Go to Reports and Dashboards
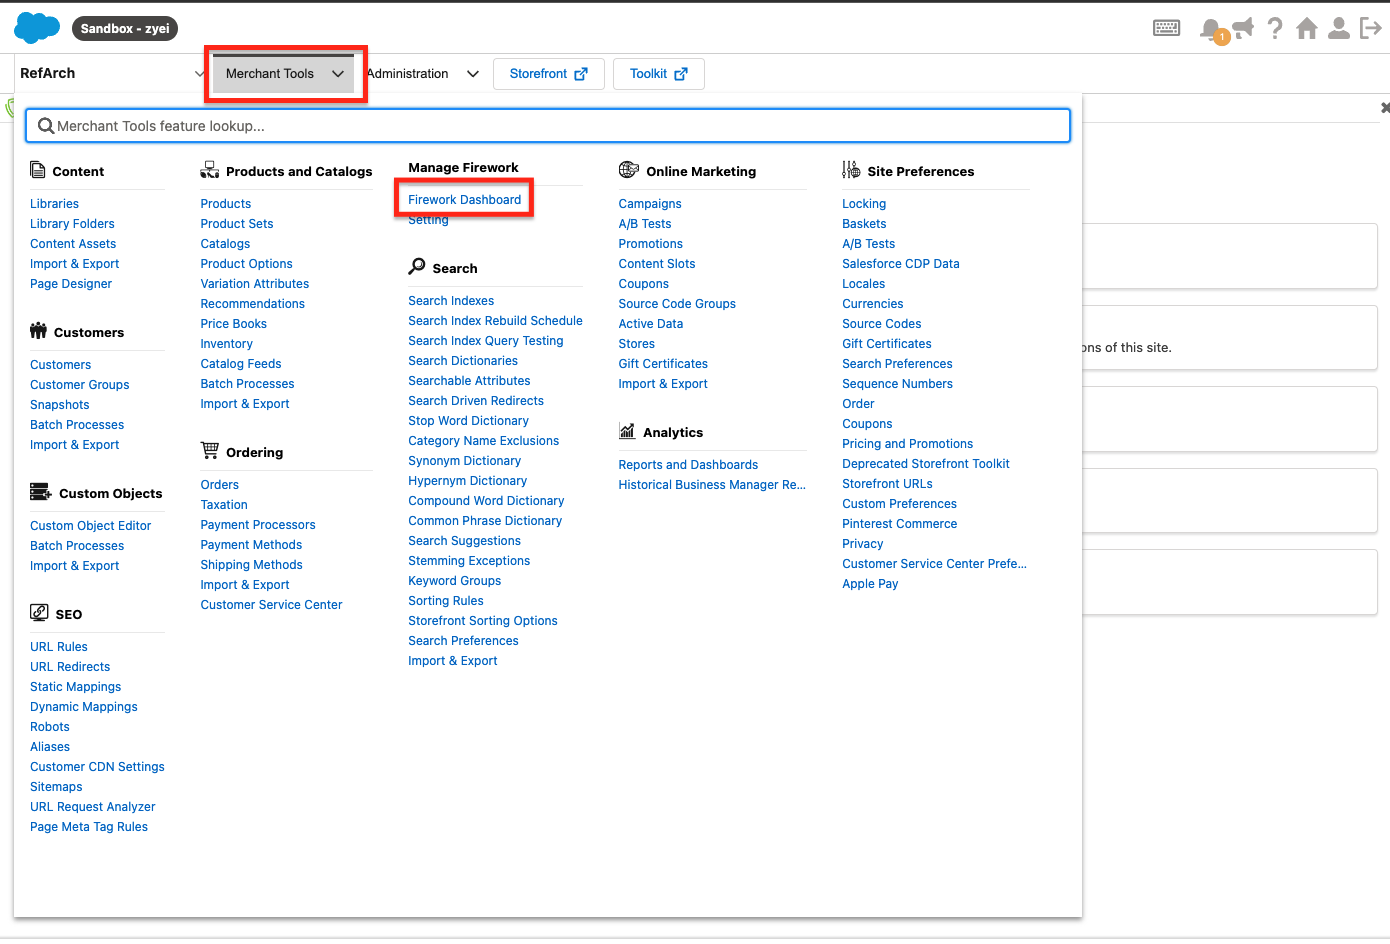The image size is (1390, 944). point(688,465)
